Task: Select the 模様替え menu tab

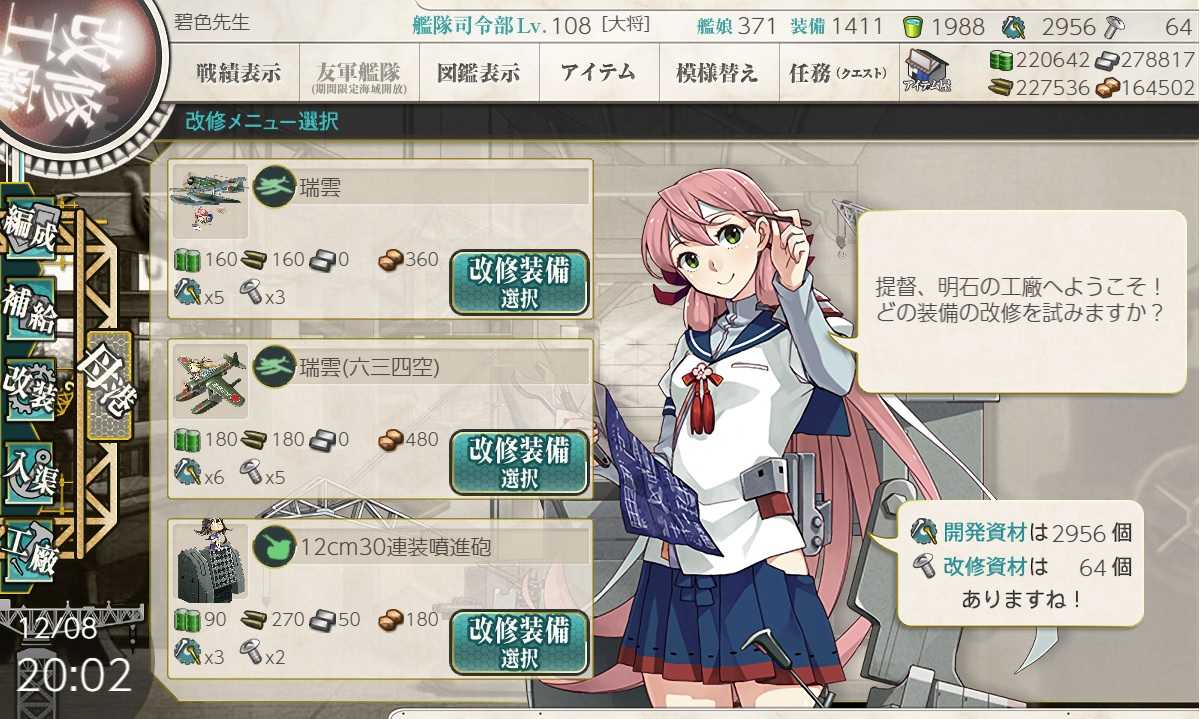Action: 718,73
